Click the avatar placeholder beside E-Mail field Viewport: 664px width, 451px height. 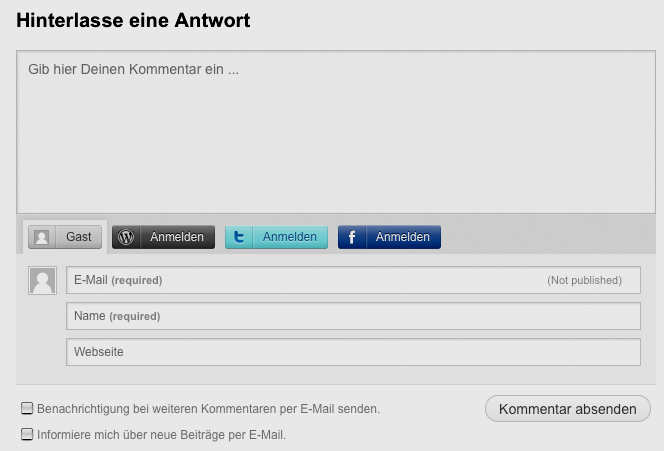point(42,281)
